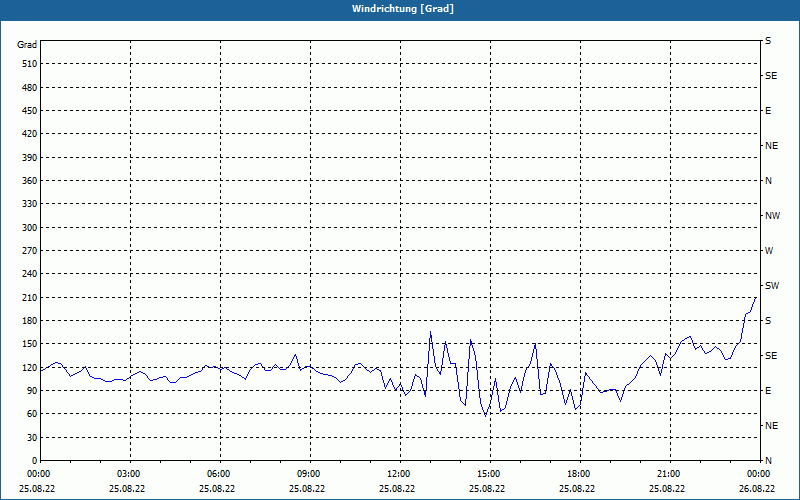Select the 450 degree axis label
The width and height of the screenshot is (800, 500).
30,111
